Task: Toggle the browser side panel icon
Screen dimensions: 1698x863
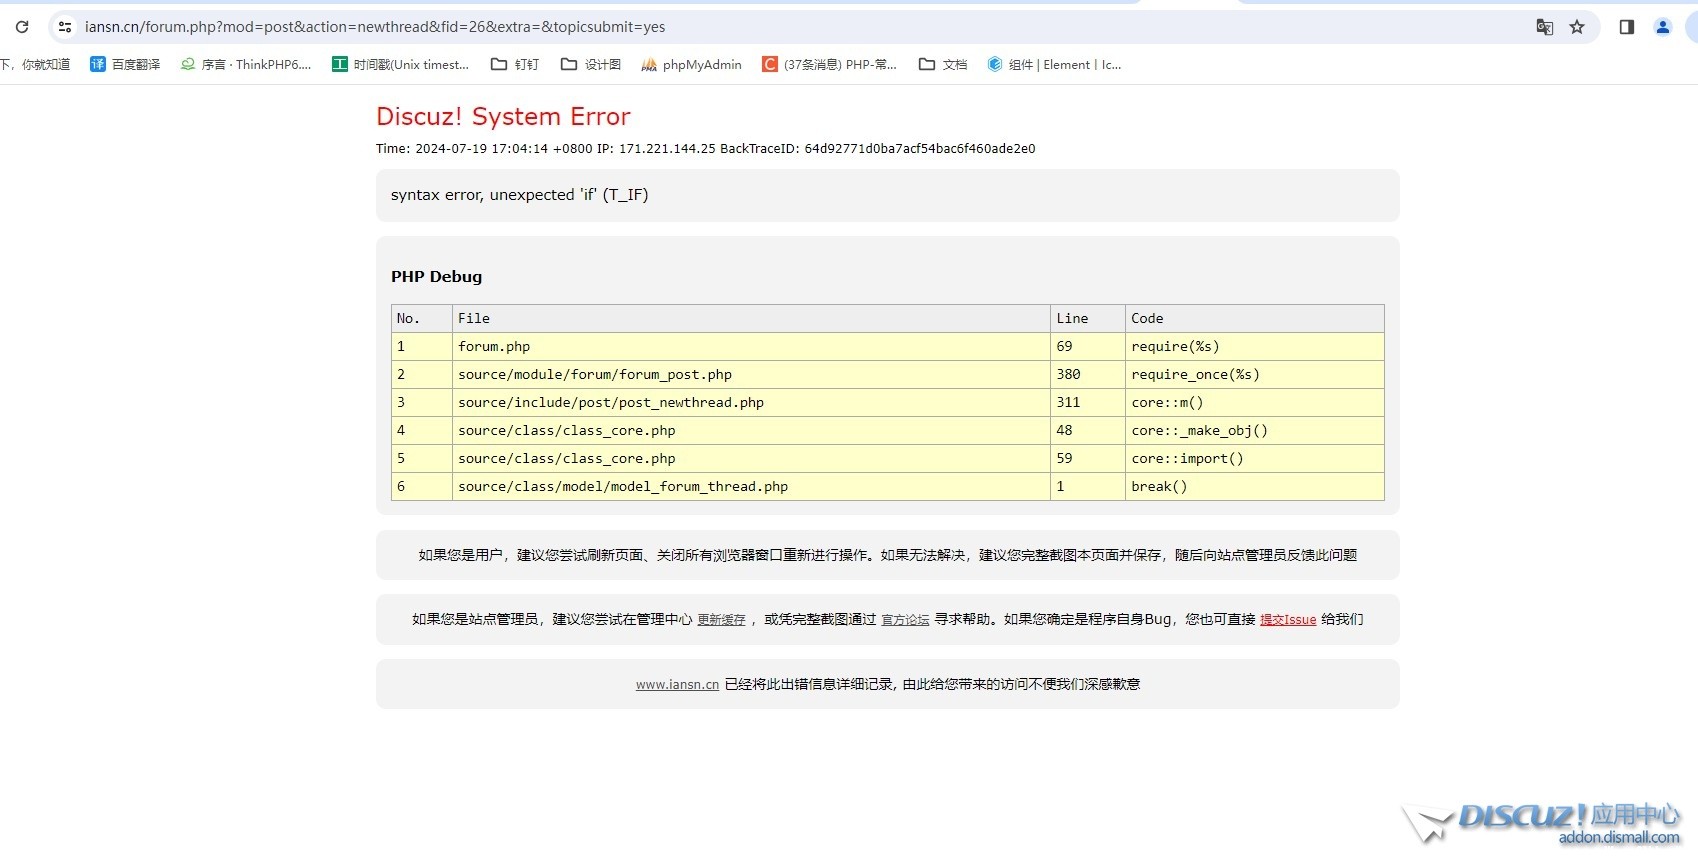Action: click(x=1626, y=27)
